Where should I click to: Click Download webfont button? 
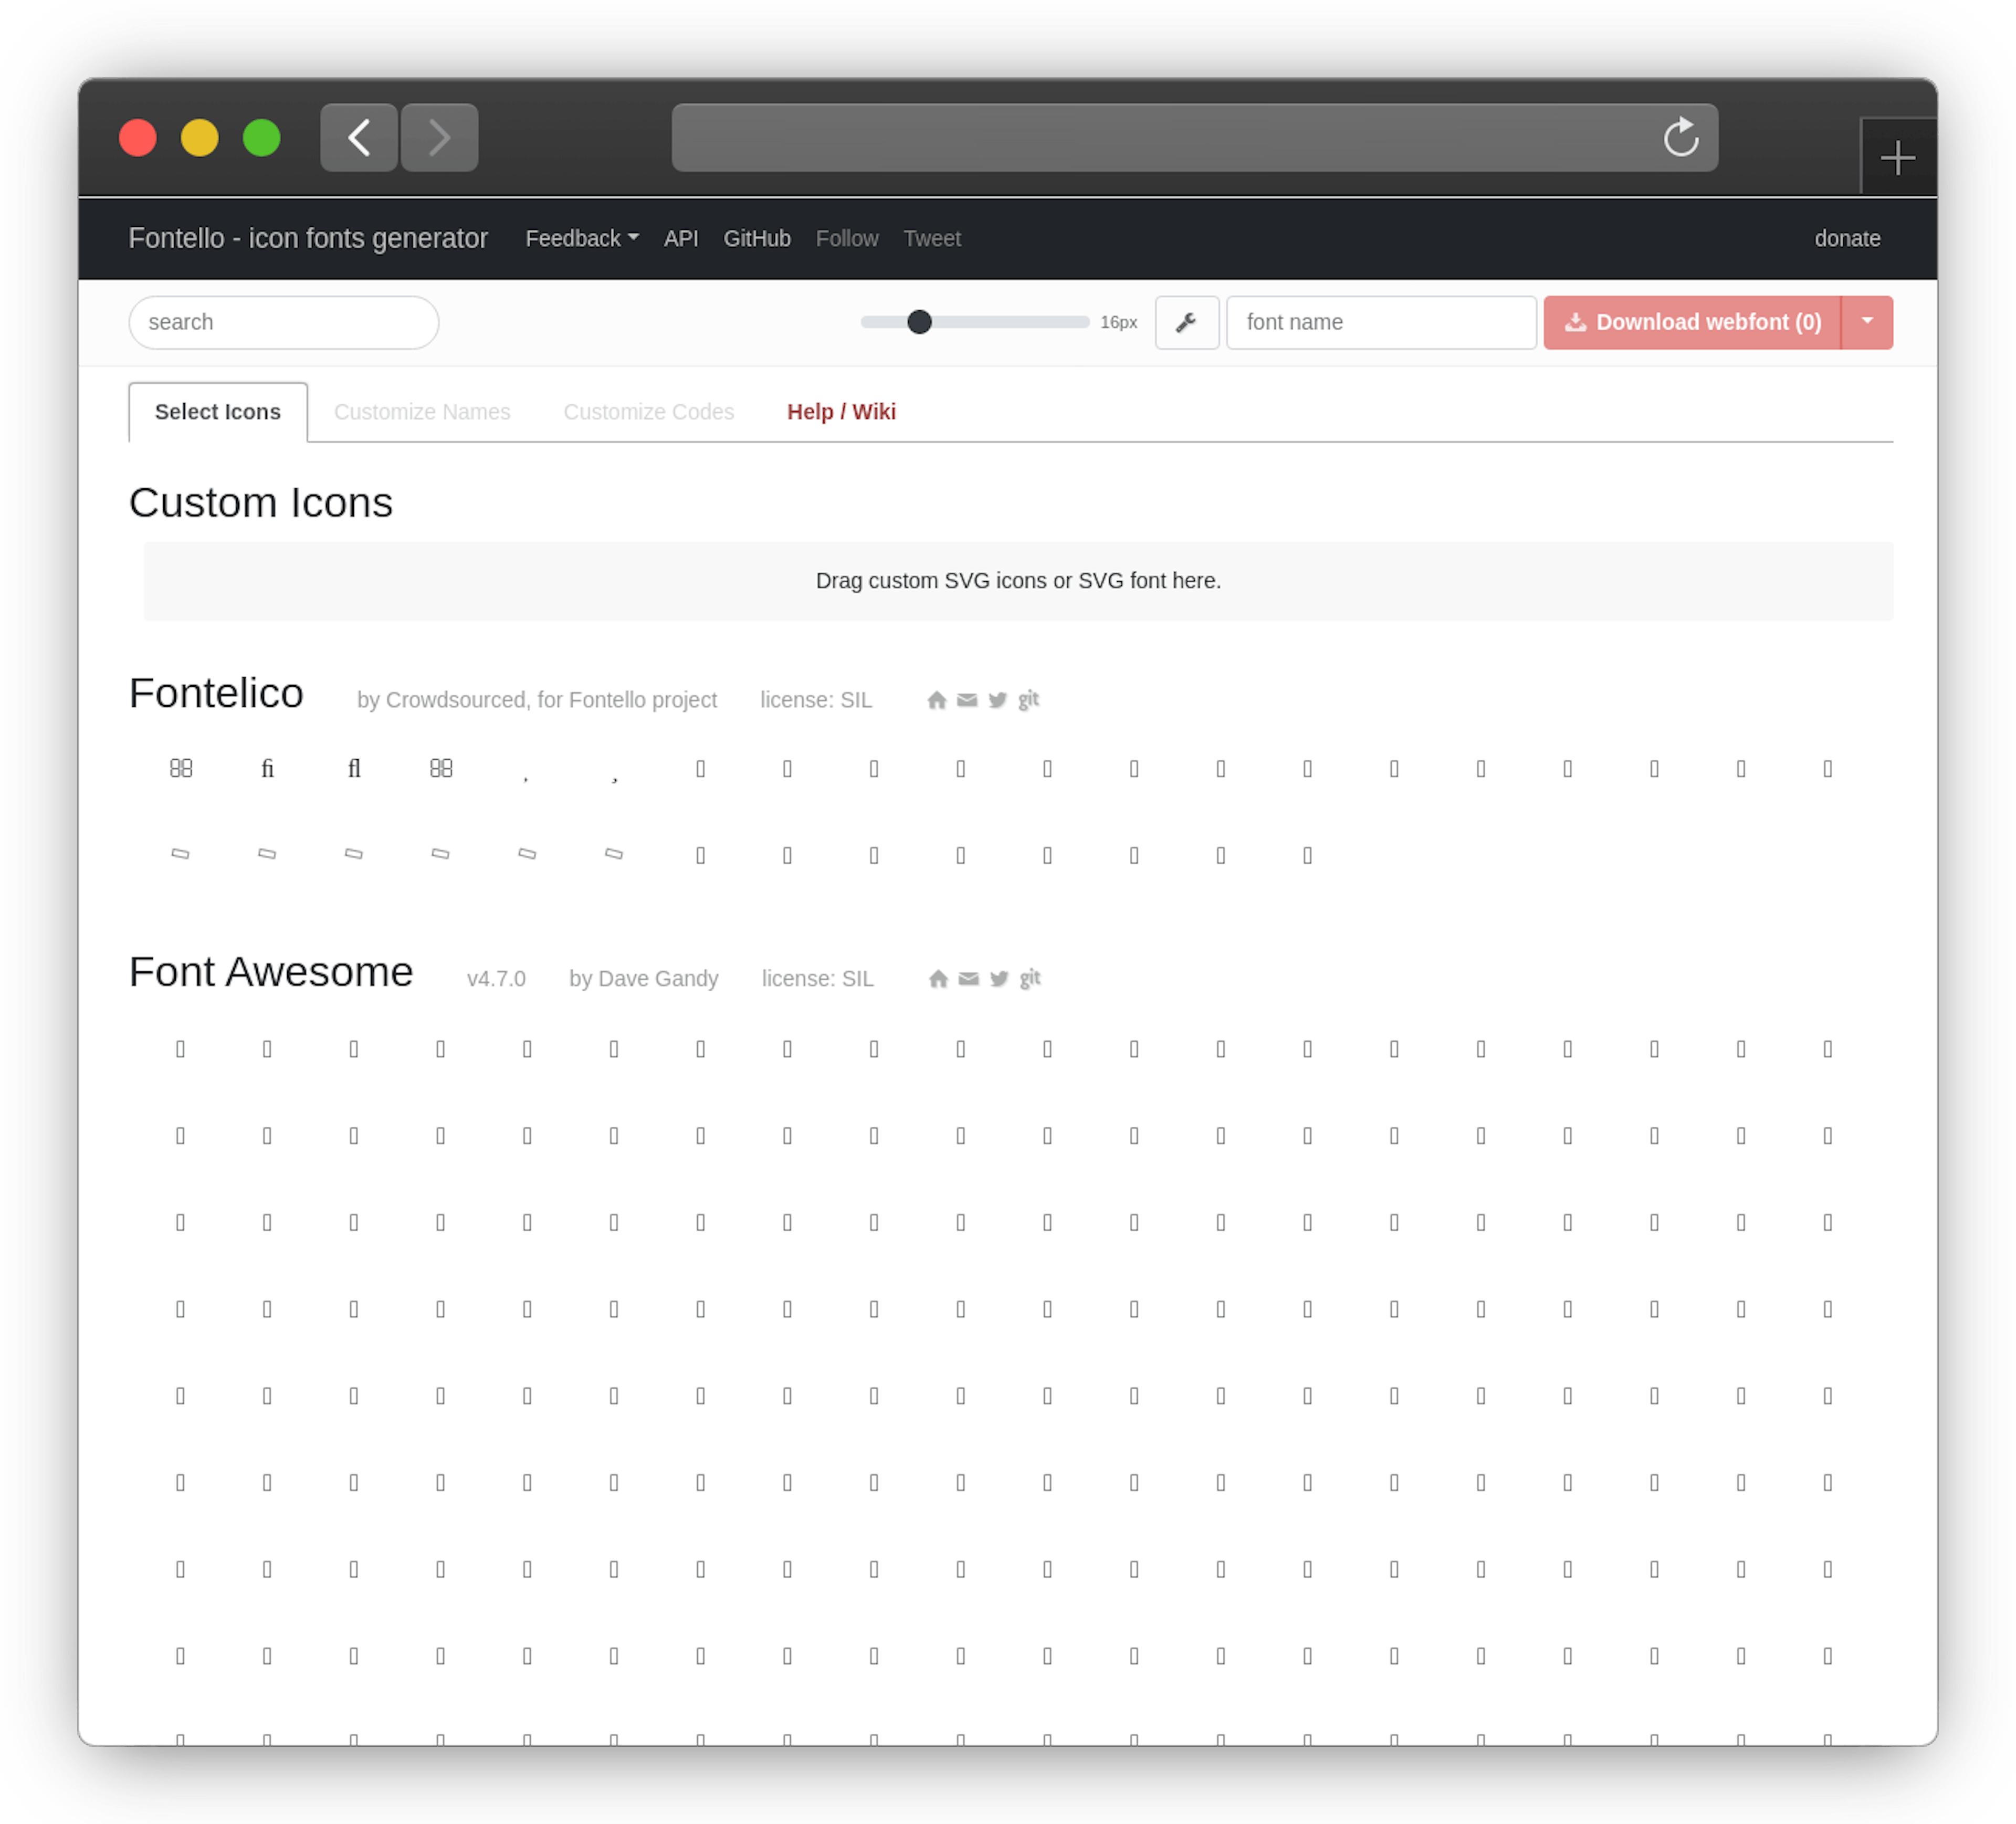(x=1692, y=322)
